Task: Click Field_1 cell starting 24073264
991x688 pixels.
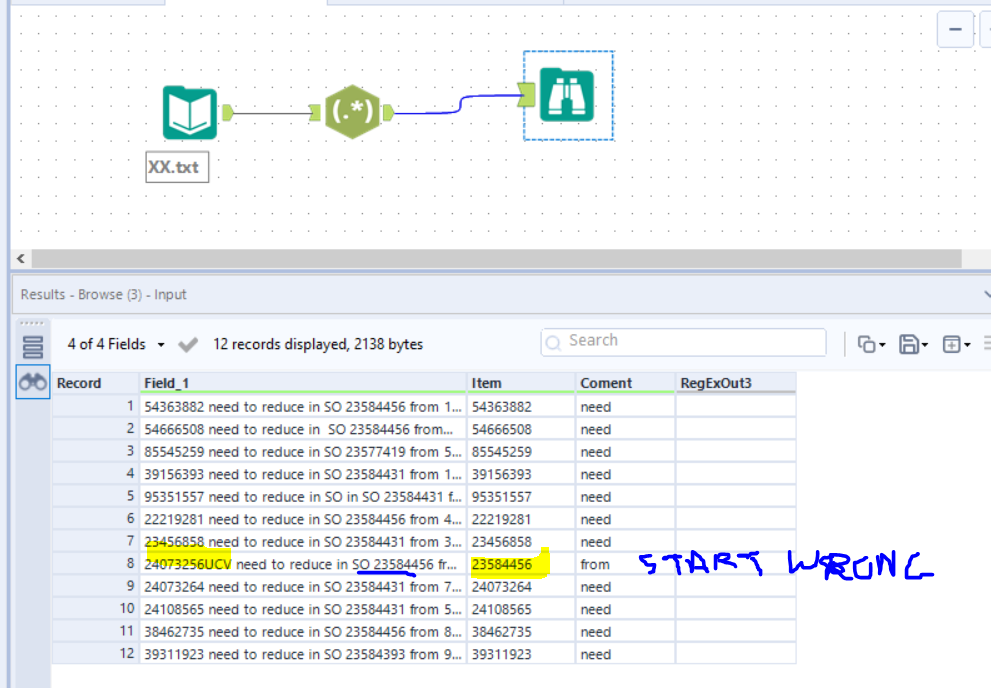Action: click(x=303, y=587)
